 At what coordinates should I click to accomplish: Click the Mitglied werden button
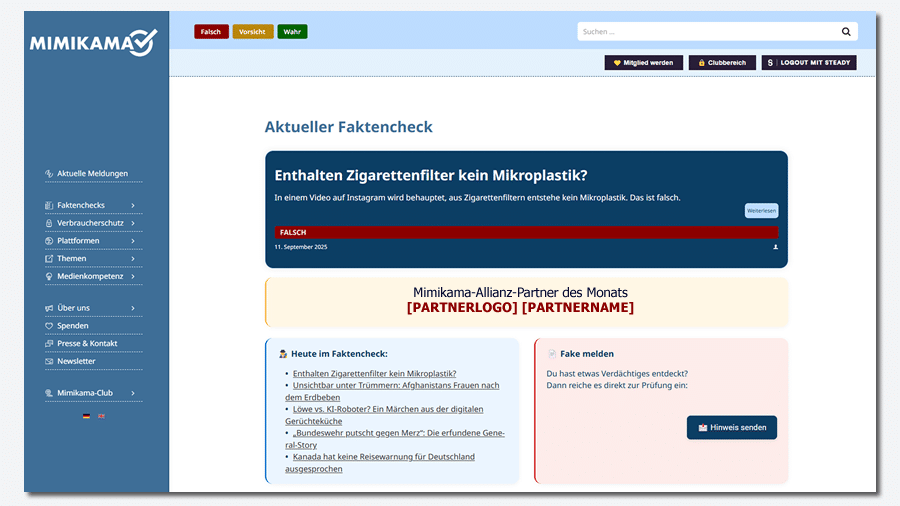[x=643, y=63]
